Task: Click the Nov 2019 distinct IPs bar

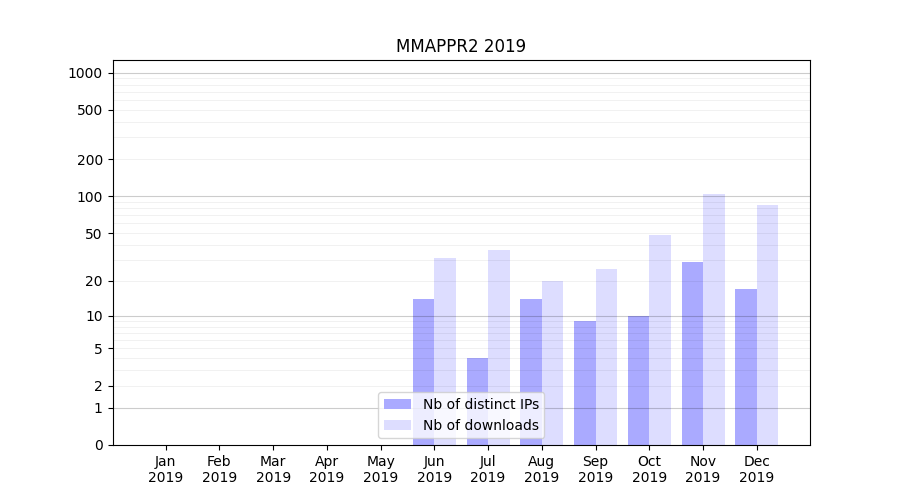Action: point(692,353)
